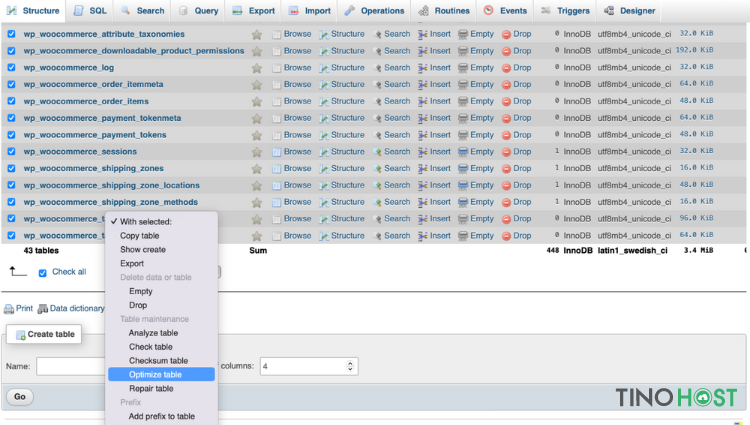Choose Drop in the With selected list
The image size is (750, 425).
tap(161, 305)
